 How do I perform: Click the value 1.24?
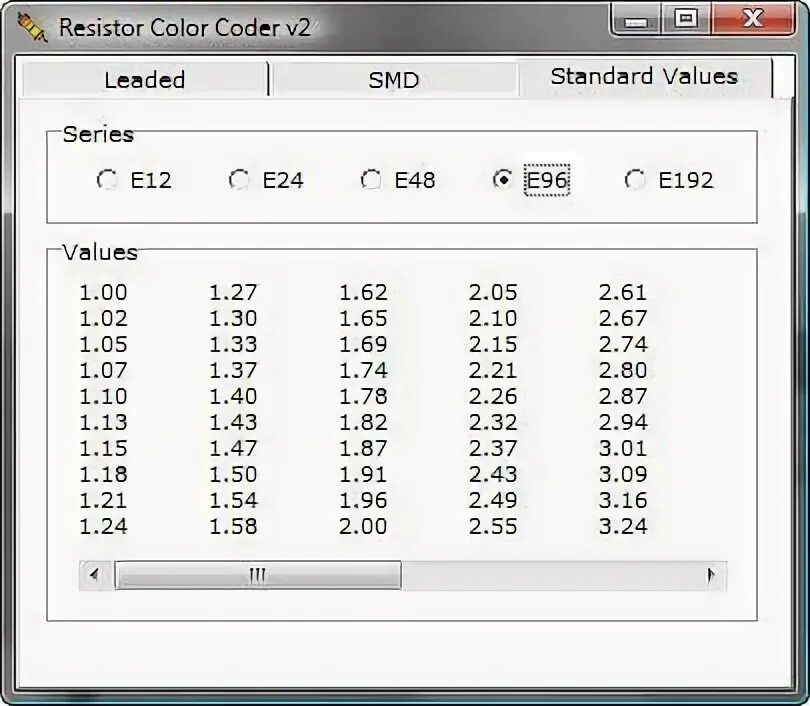tap(103, 526)
